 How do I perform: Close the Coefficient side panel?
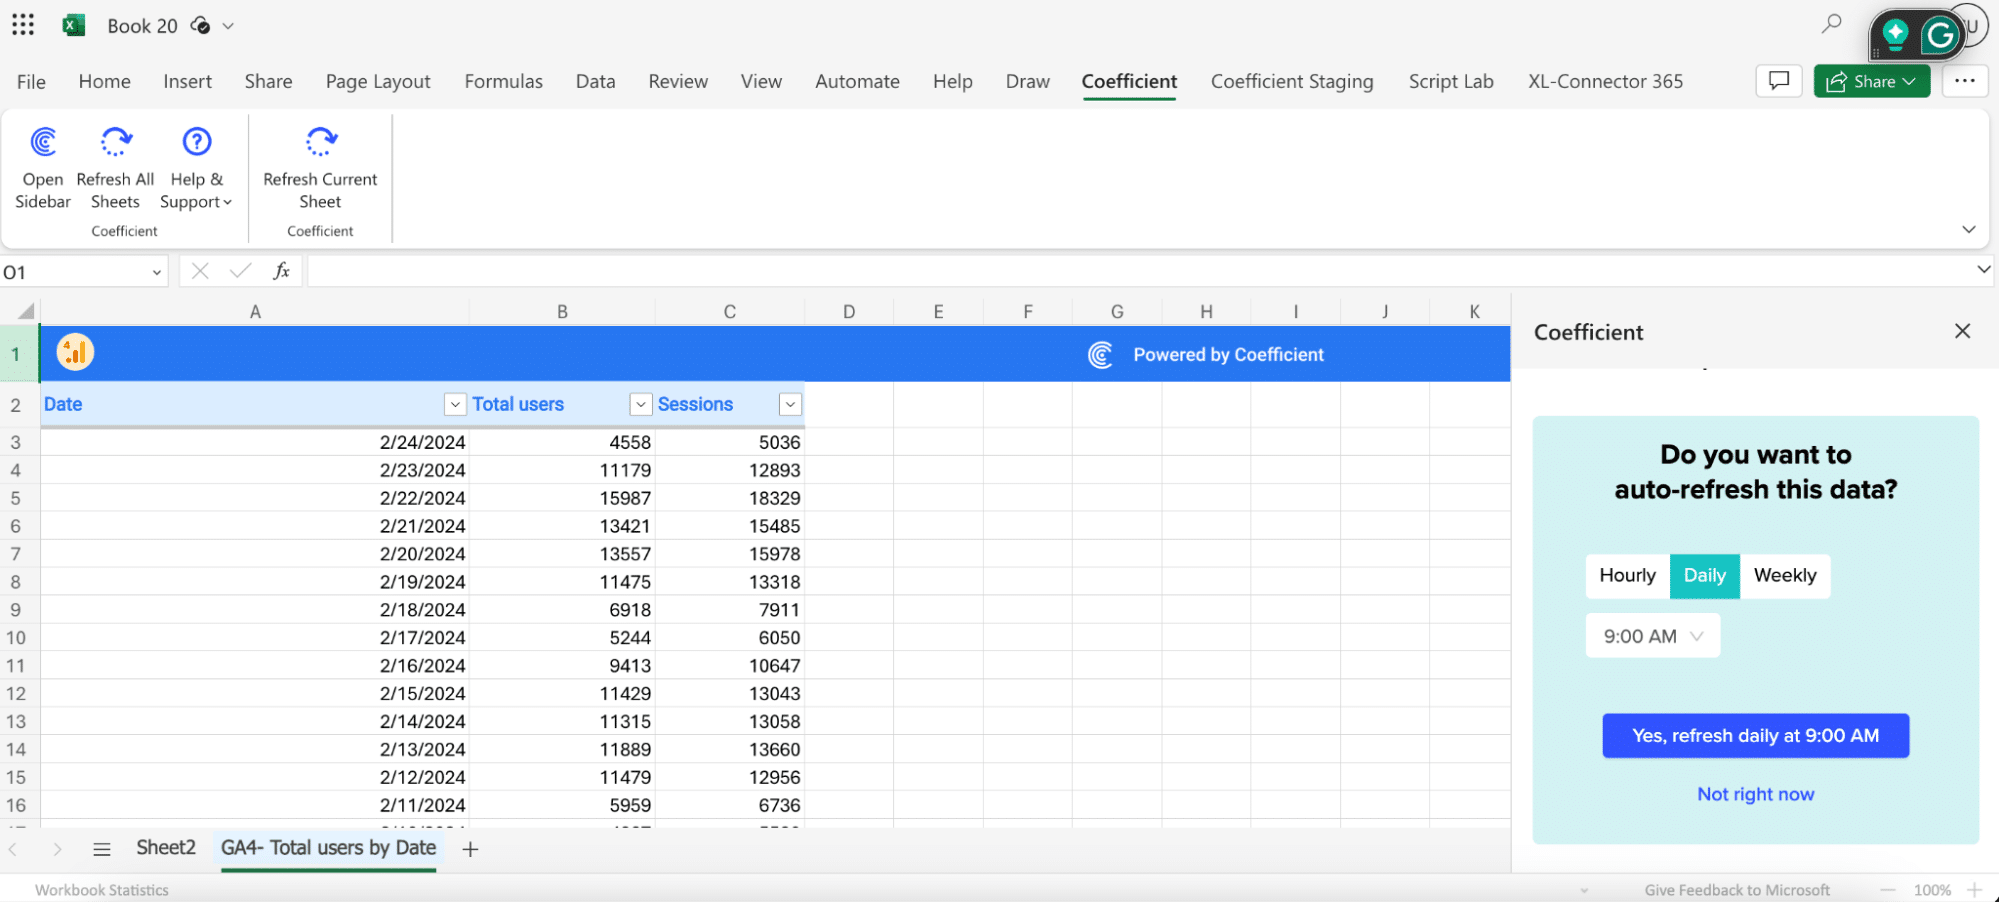point(1962,331)
